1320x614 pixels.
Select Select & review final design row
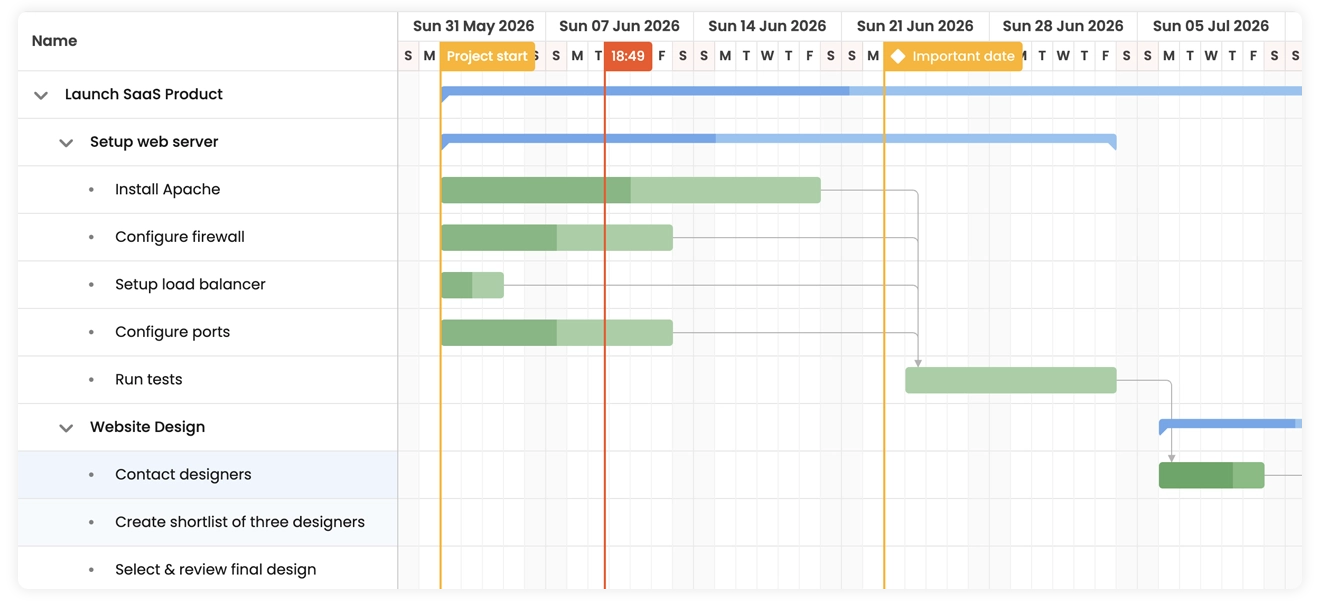tap(208, 569)
